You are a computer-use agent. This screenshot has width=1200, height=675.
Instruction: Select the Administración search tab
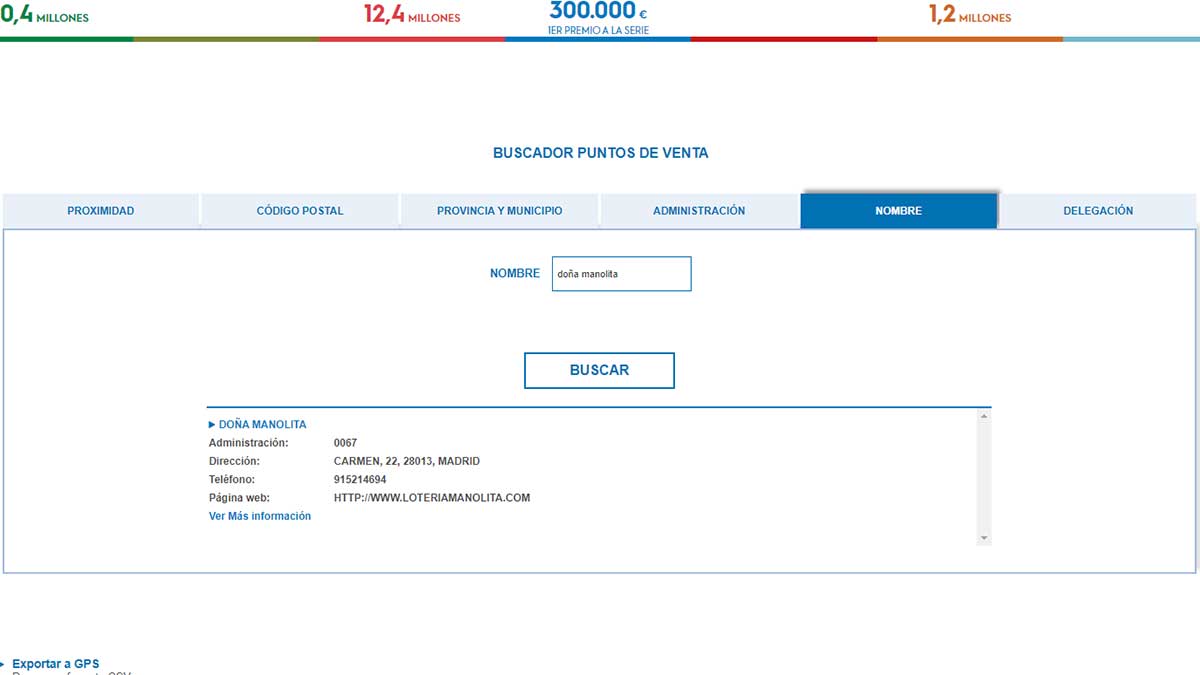click(x=699, y=211)
